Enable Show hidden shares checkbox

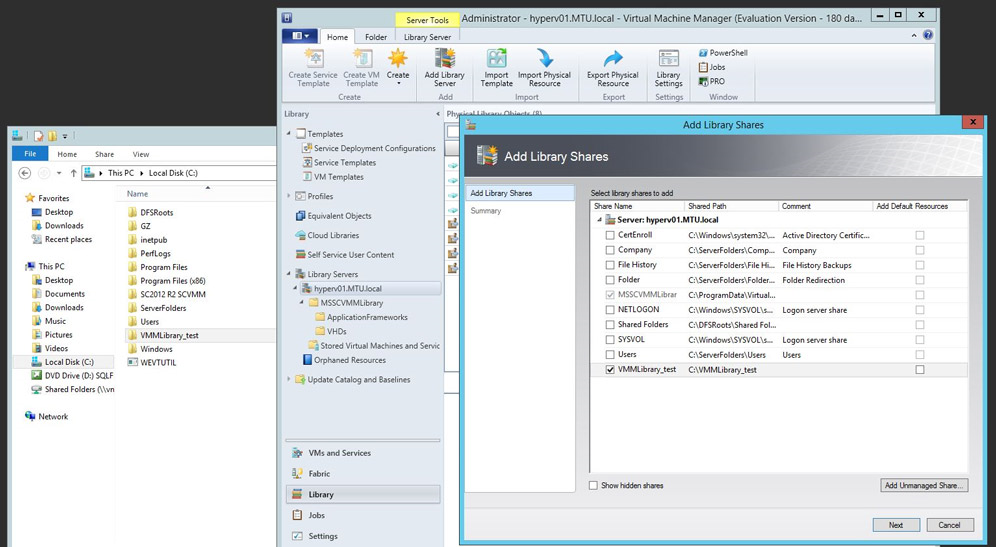pos(594,486)
